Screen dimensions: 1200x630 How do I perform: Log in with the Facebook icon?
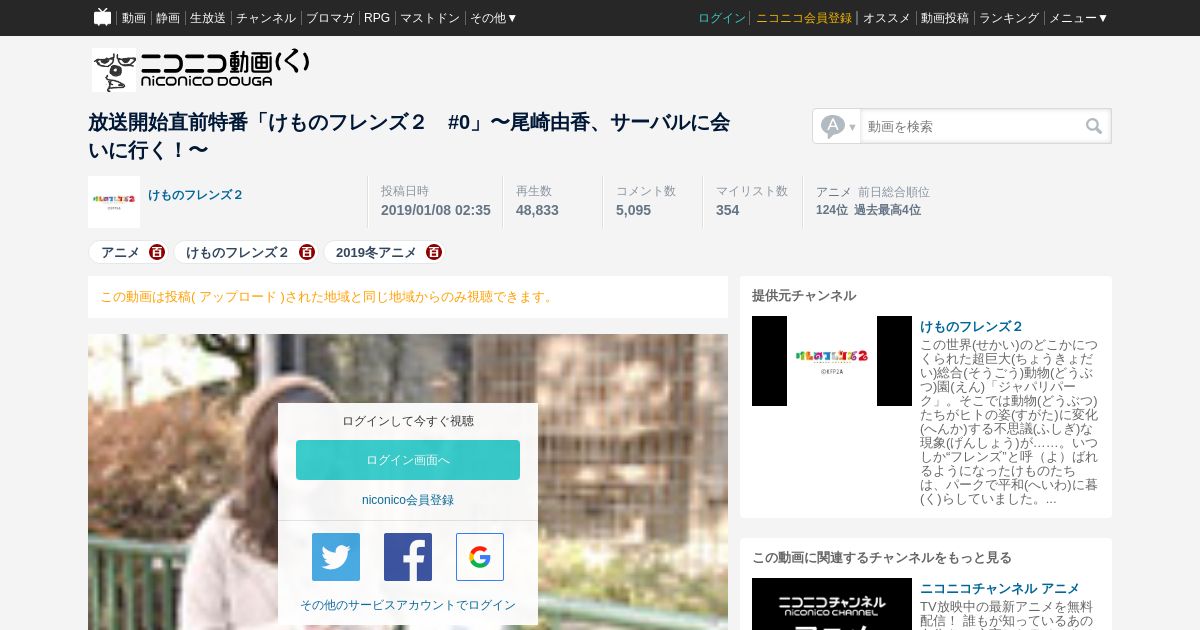(x=408, y=557)
